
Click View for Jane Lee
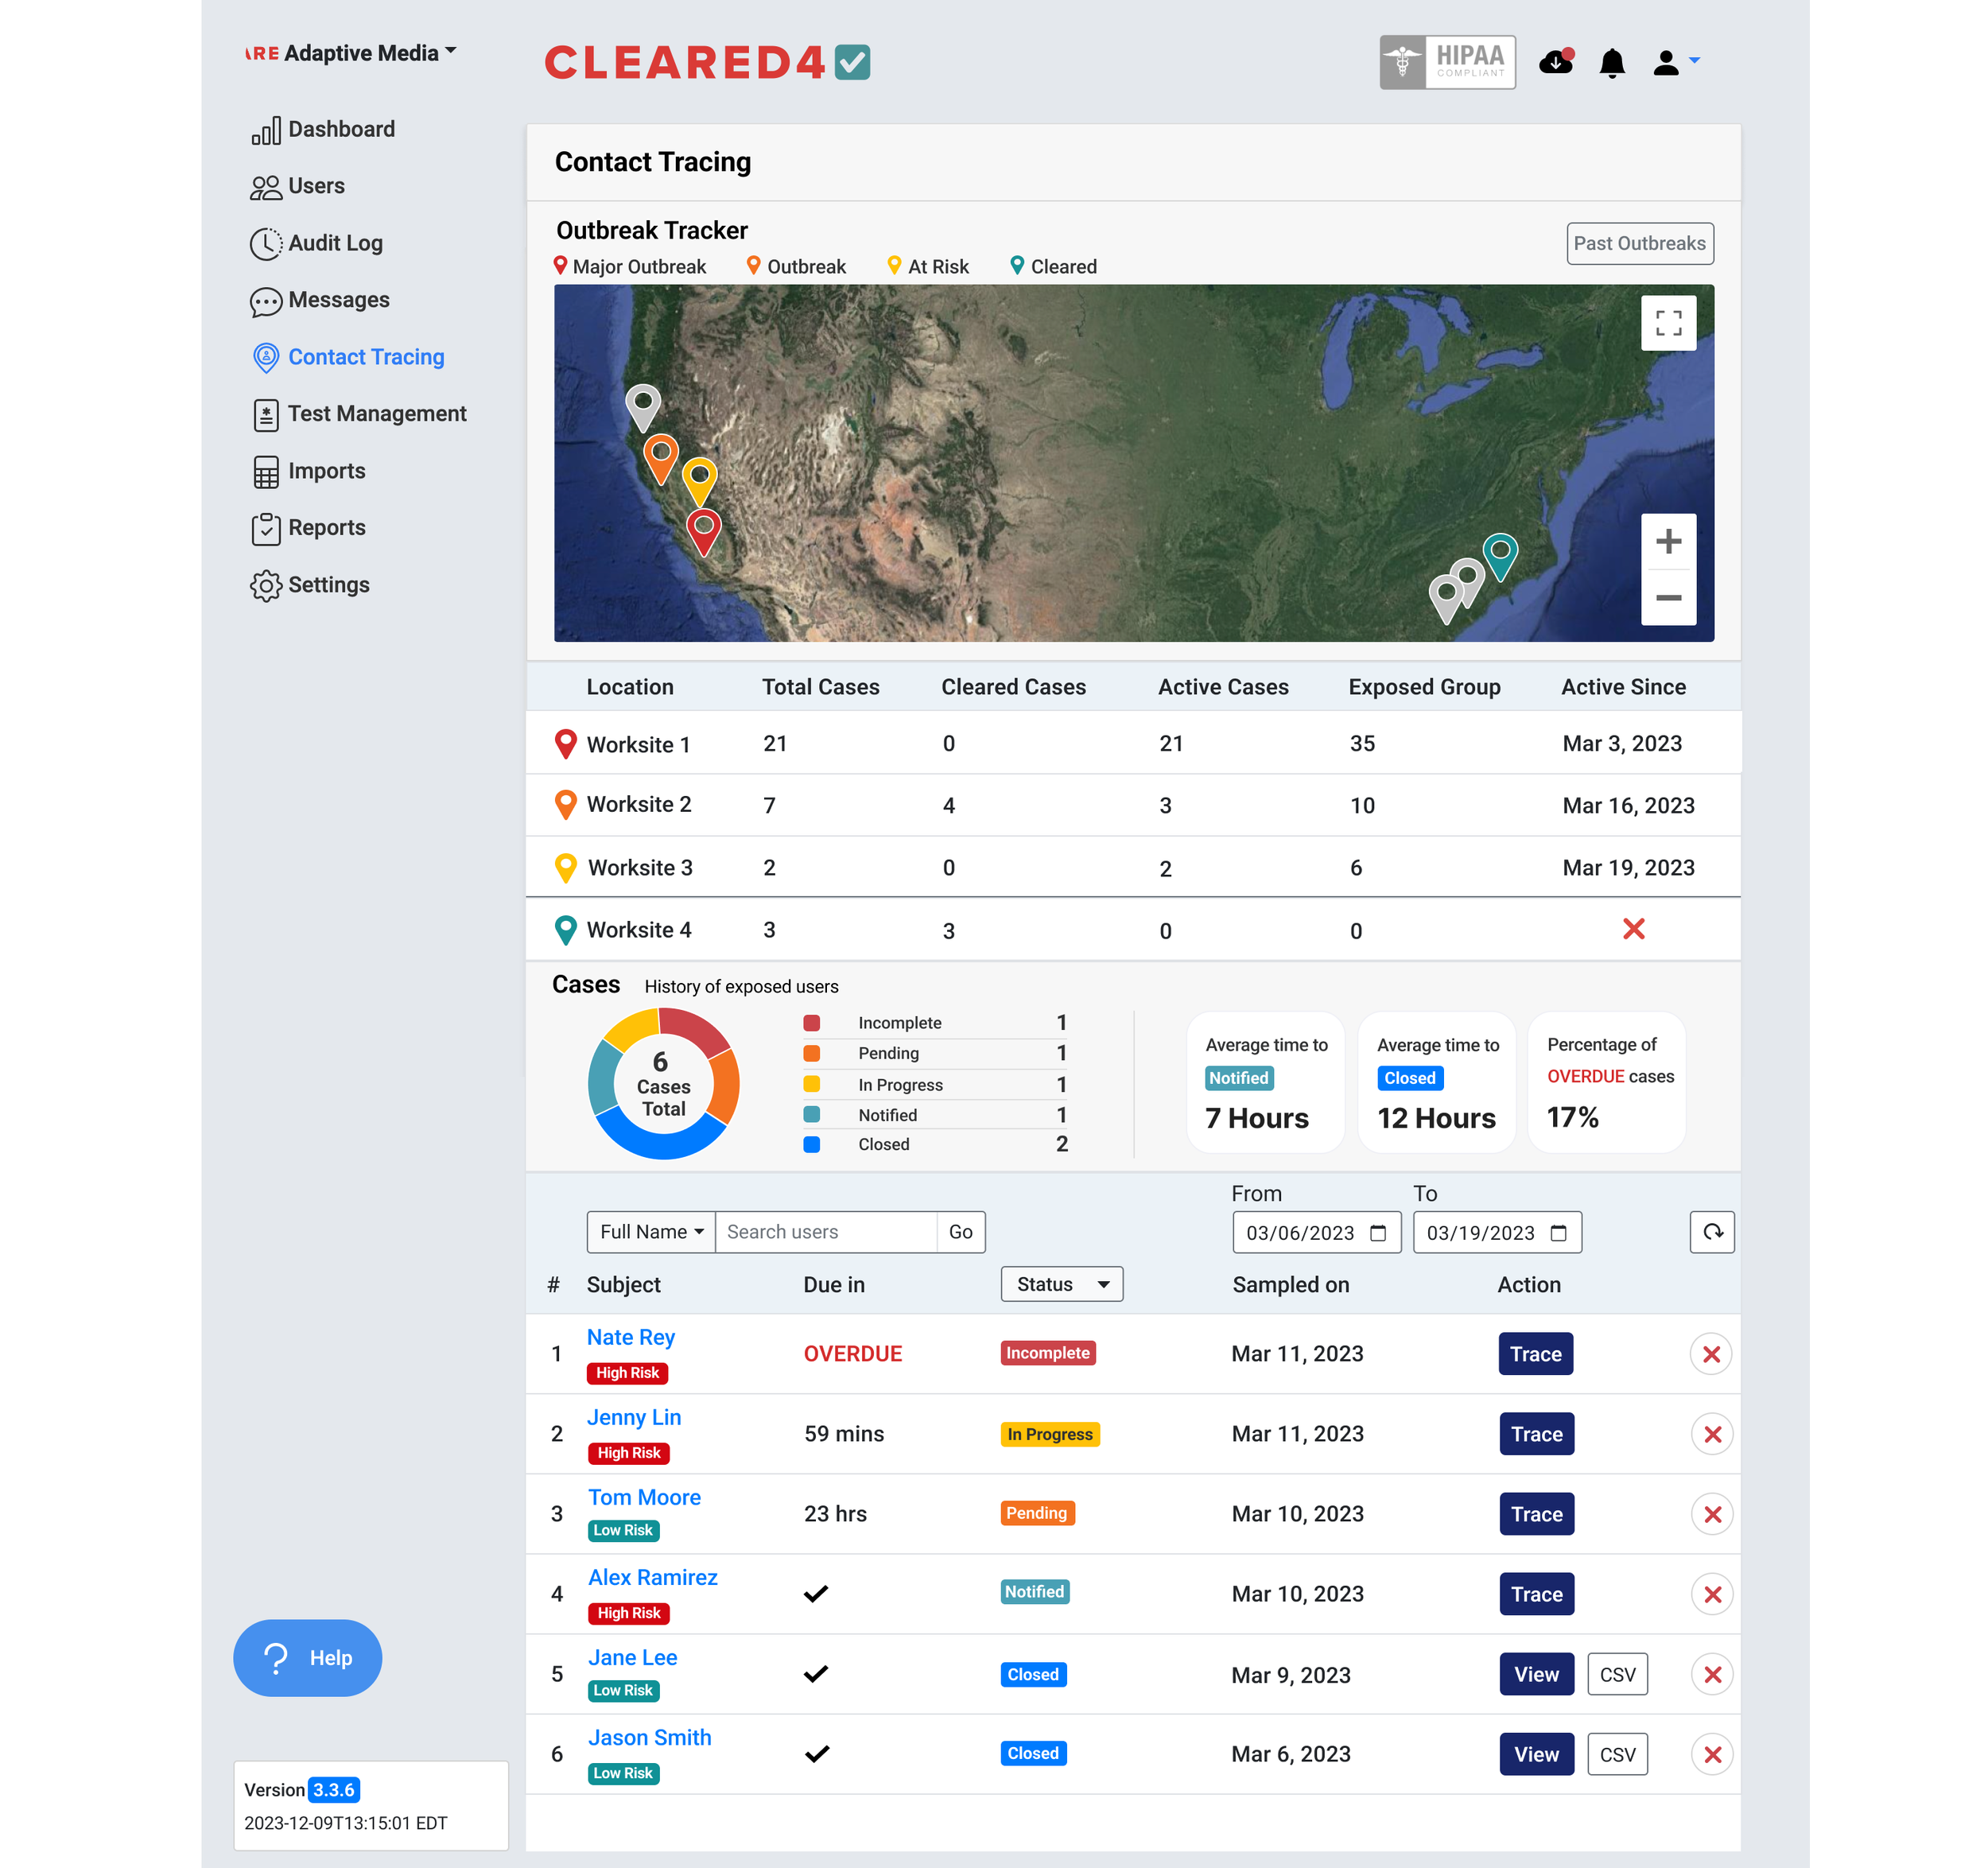[x=1536, y=1674]
